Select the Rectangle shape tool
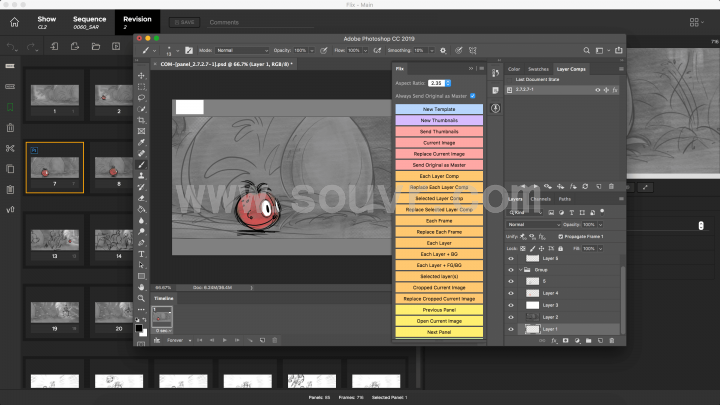Image resolution: width=720 pixels, height=405 pixels. (x=141, y=276)
